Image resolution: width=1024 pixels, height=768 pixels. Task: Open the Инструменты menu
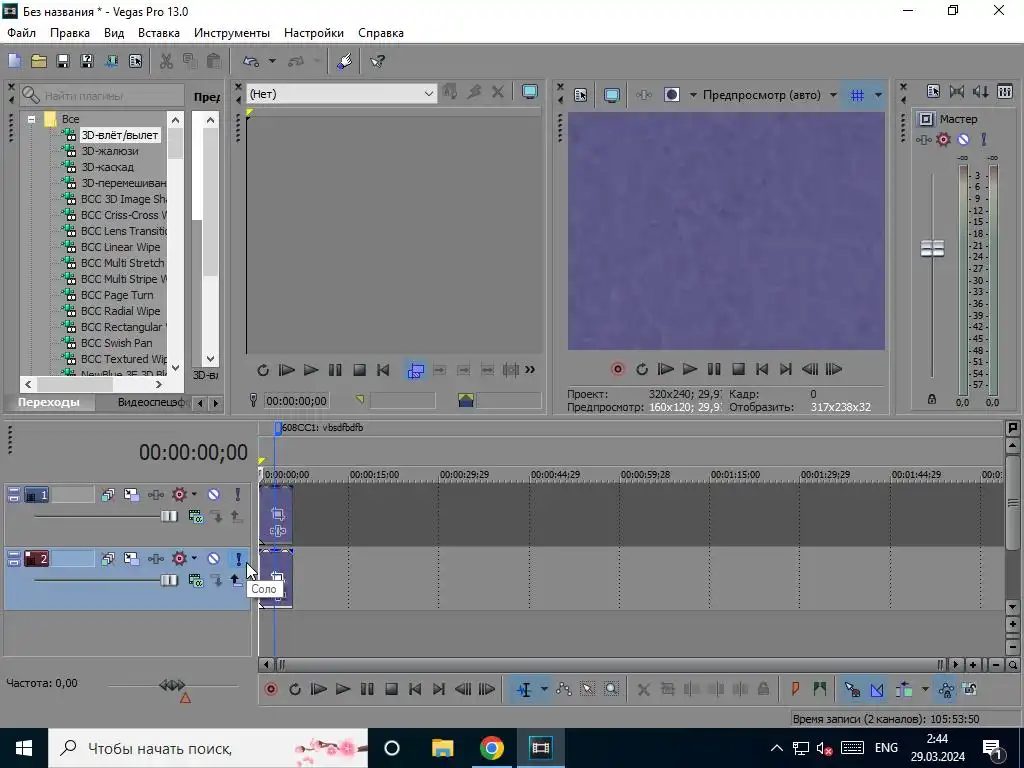tap(232, 33)
